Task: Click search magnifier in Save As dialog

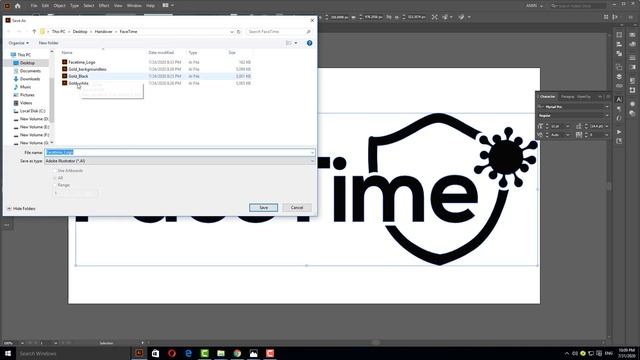Action: [x=309, y=31]
